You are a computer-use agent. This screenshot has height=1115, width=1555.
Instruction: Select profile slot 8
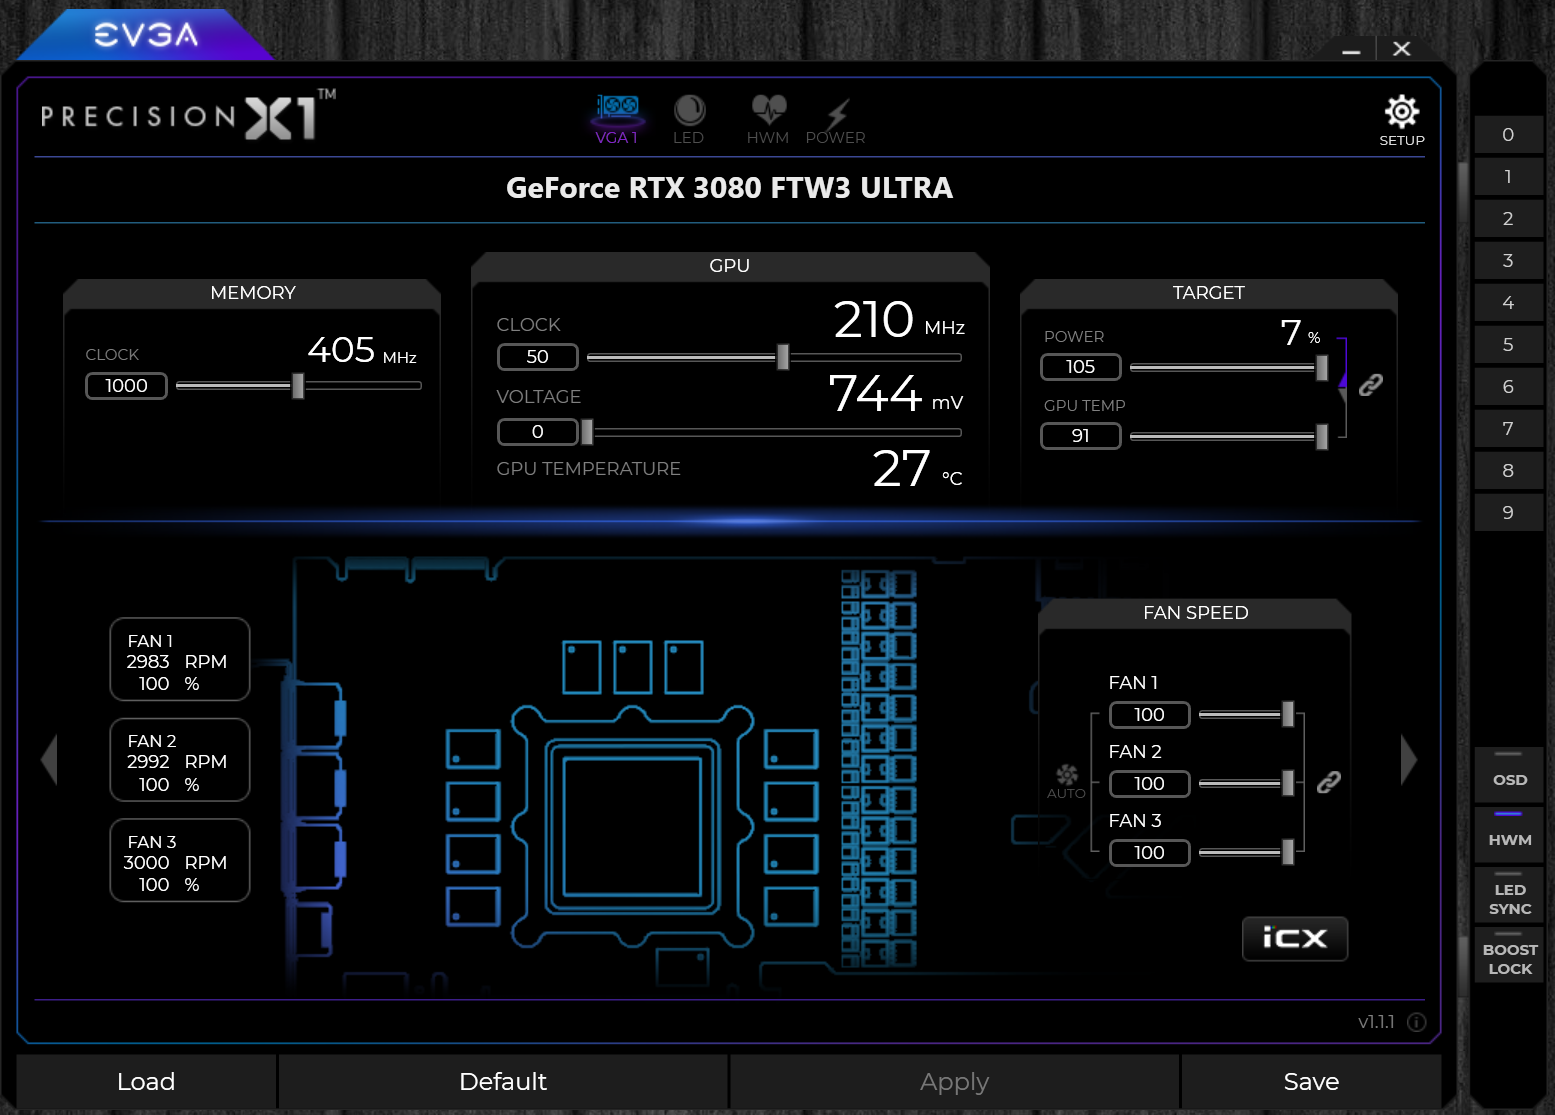pyautogui.click(x=1508, y=471)
